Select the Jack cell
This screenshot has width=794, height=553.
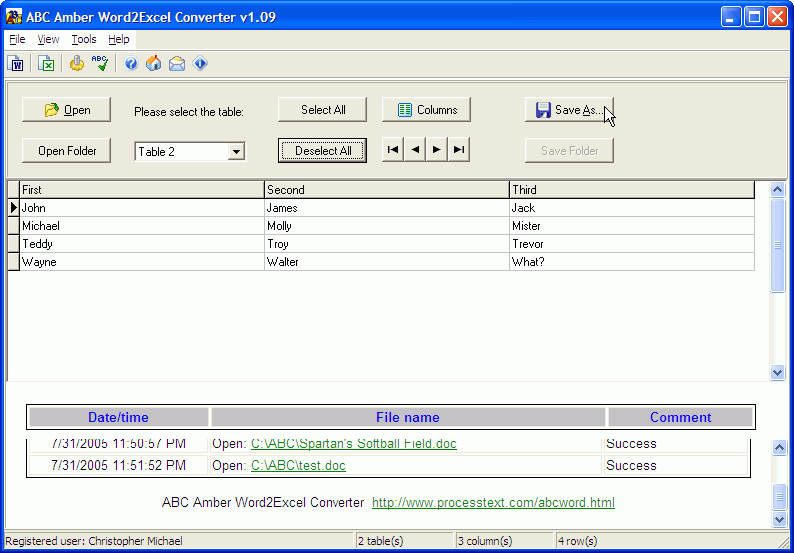click(x=632, y=208)
